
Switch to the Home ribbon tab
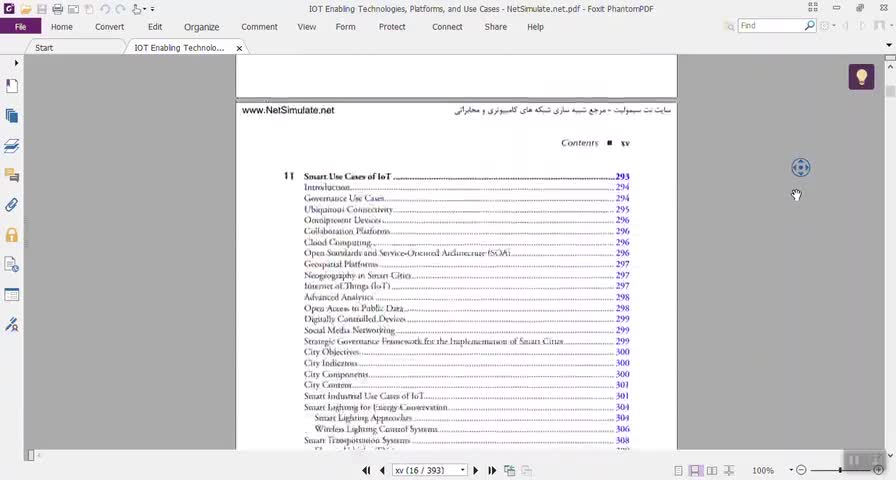tap(62, 27)
